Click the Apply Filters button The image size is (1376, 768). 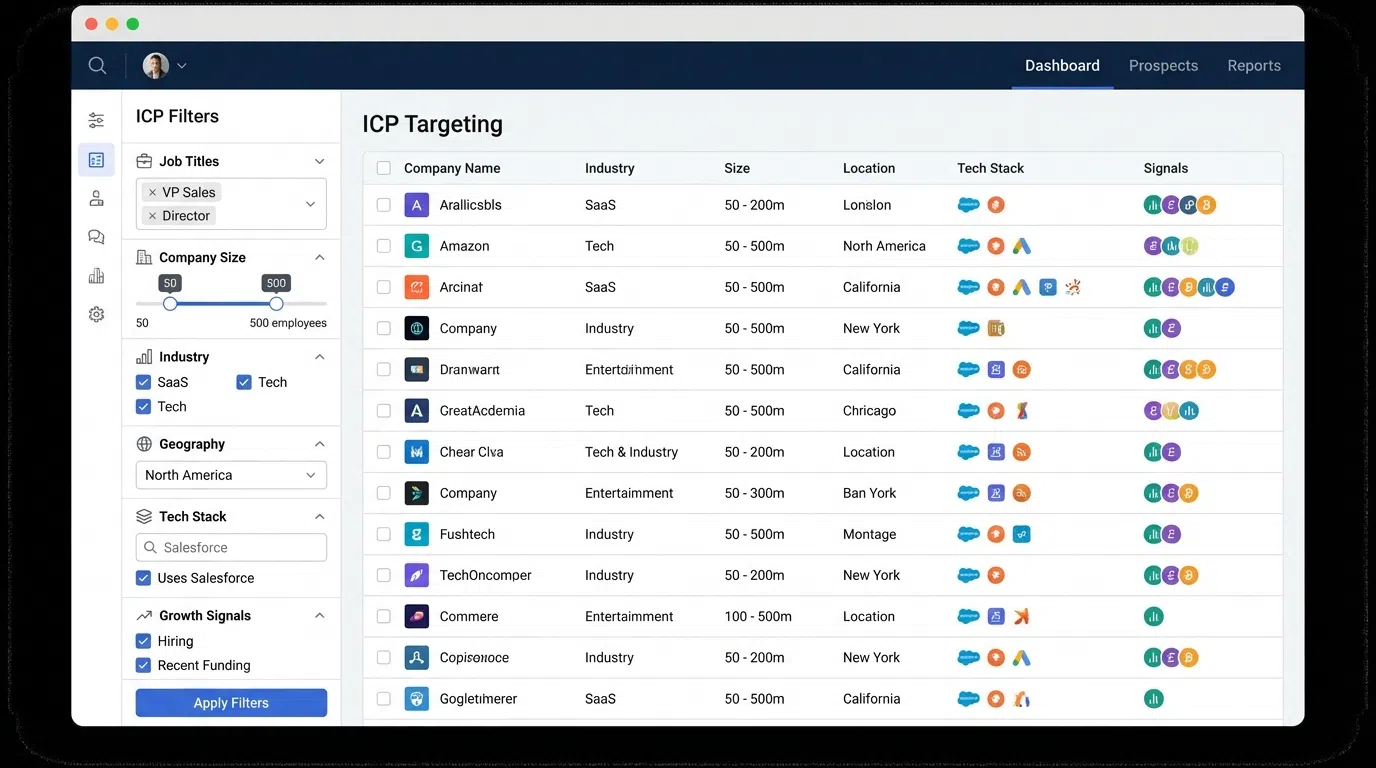pos(231,702)
